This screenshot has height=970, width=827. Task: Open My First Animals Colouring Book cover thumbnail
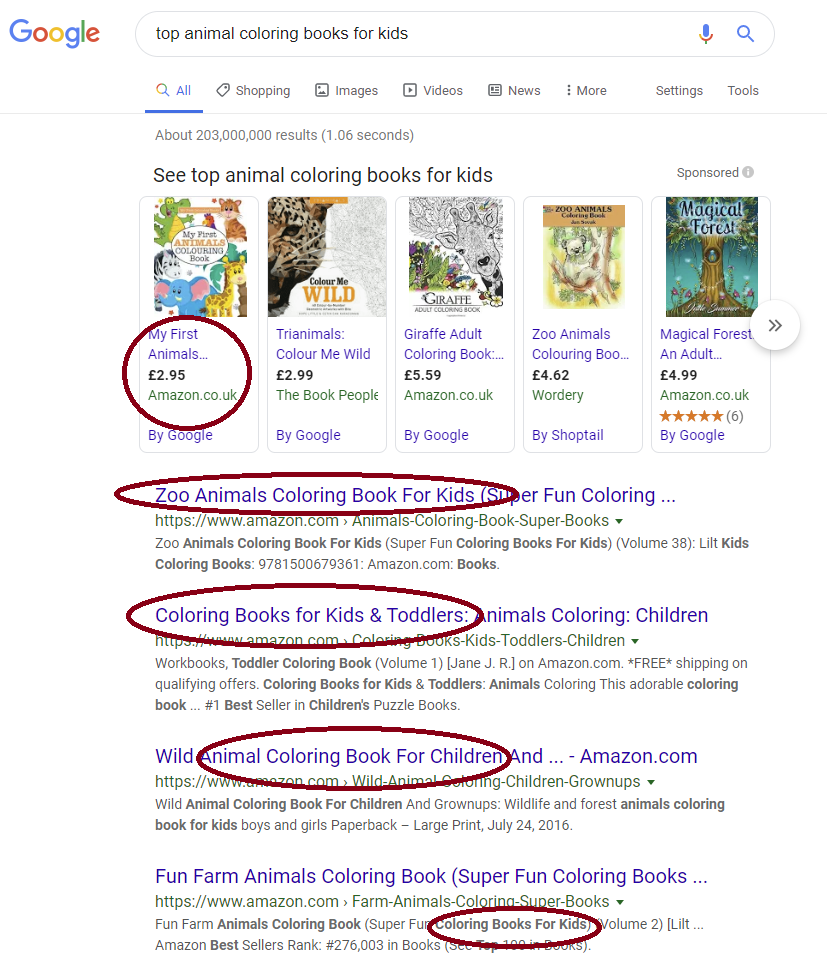click(x=199, y=257)
